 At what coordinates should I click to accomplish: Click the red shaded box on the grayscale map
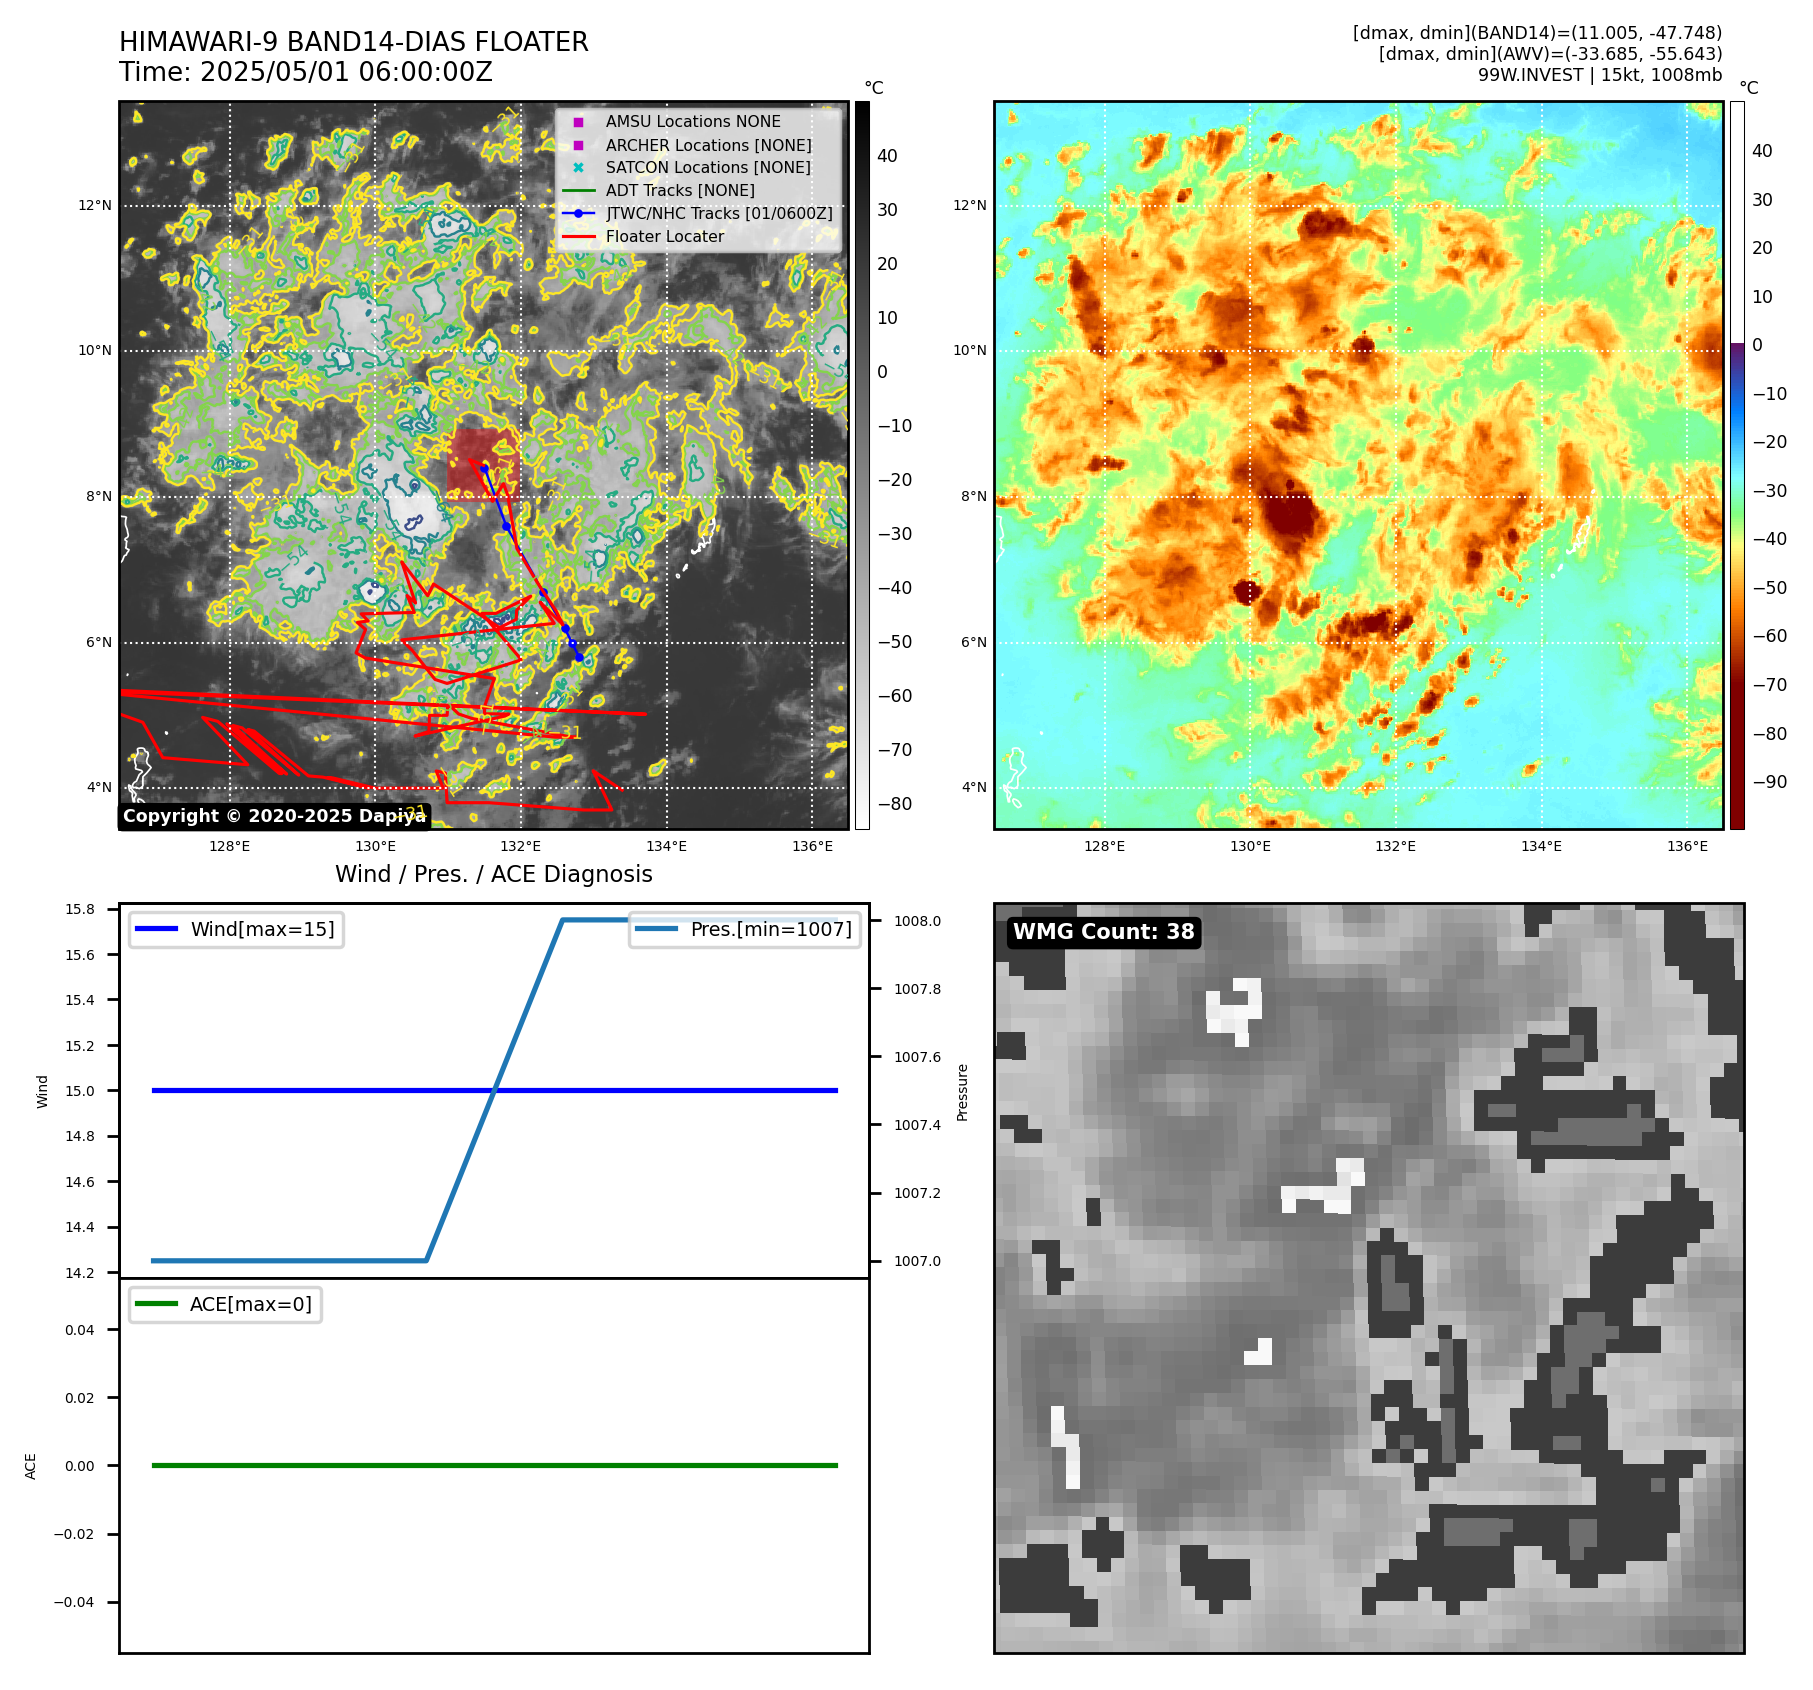tap(482, 463)
